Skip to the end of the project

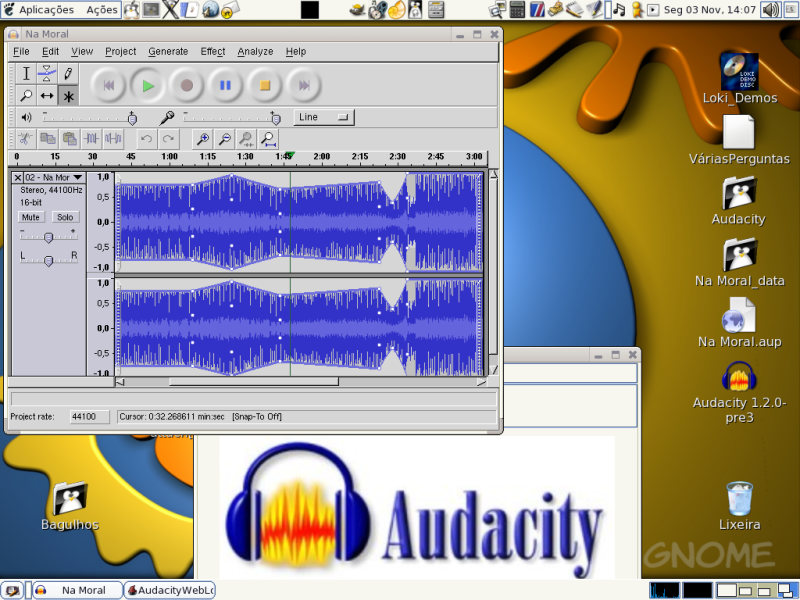[304, 85]
